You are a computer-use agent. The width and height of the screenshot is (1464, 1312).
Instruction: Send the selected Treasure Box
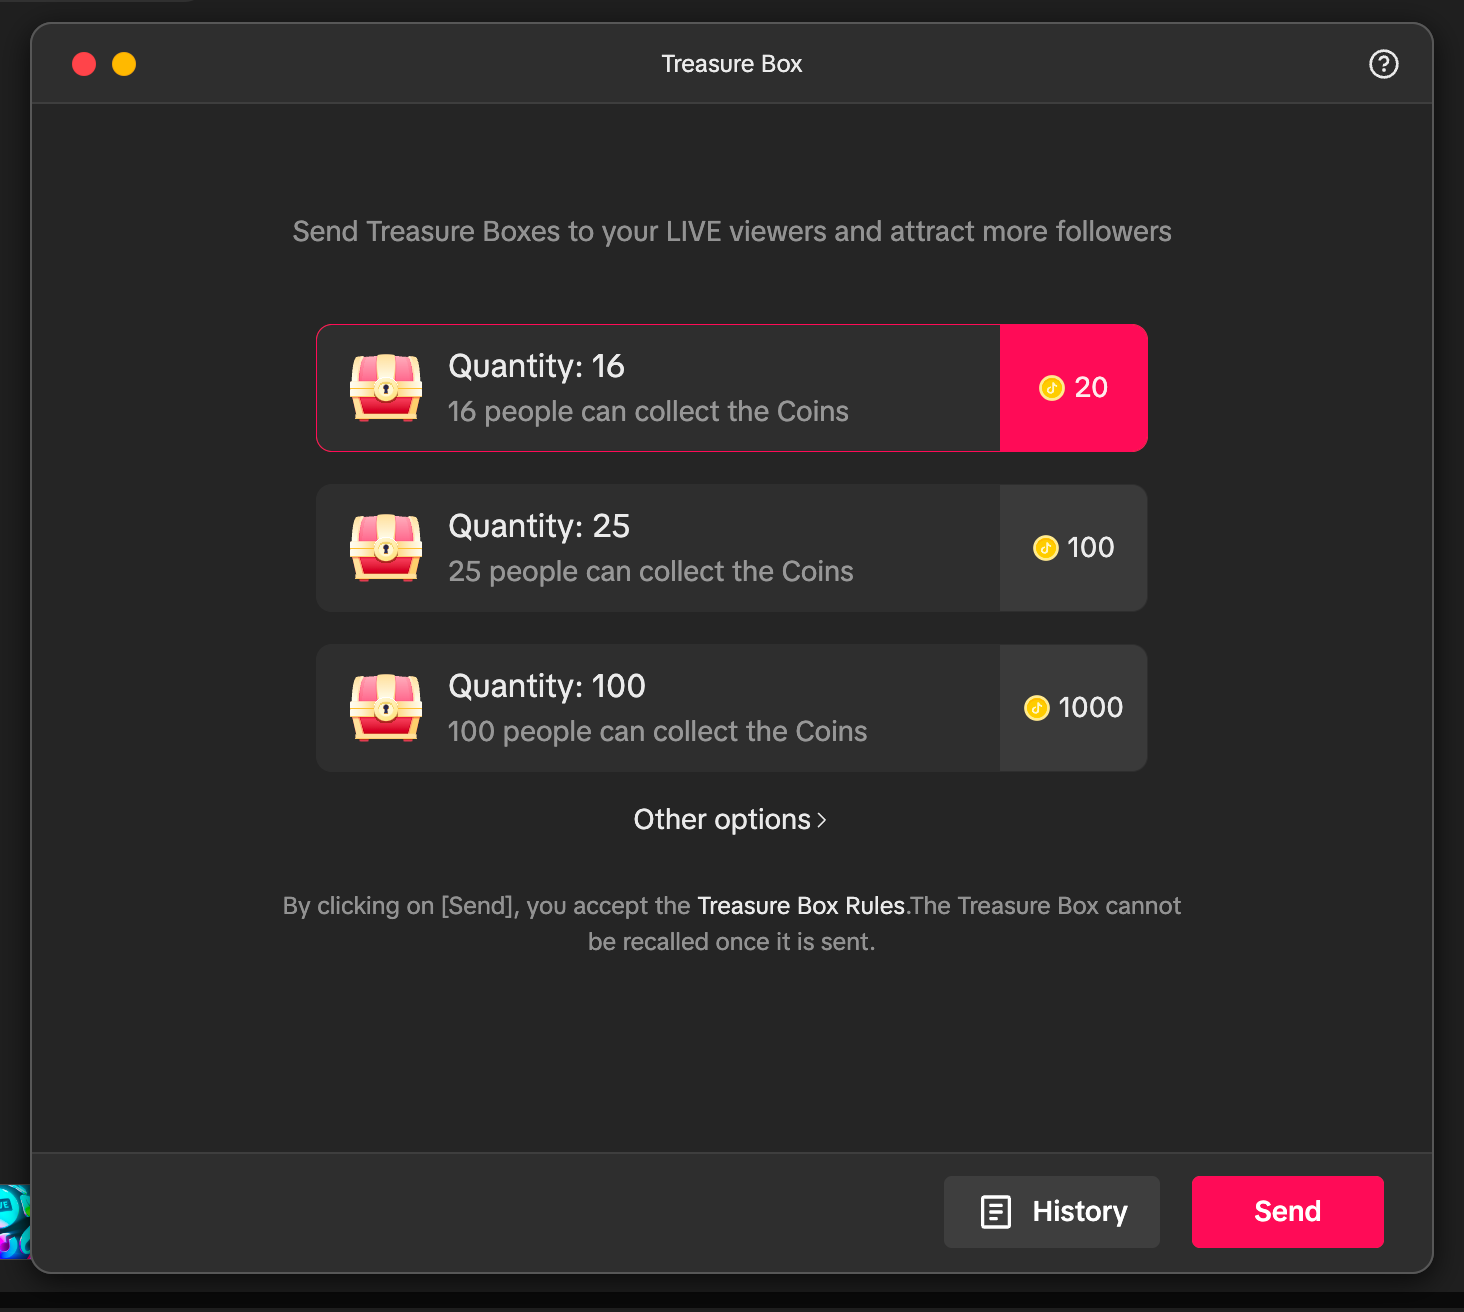click(1287, 1211)
